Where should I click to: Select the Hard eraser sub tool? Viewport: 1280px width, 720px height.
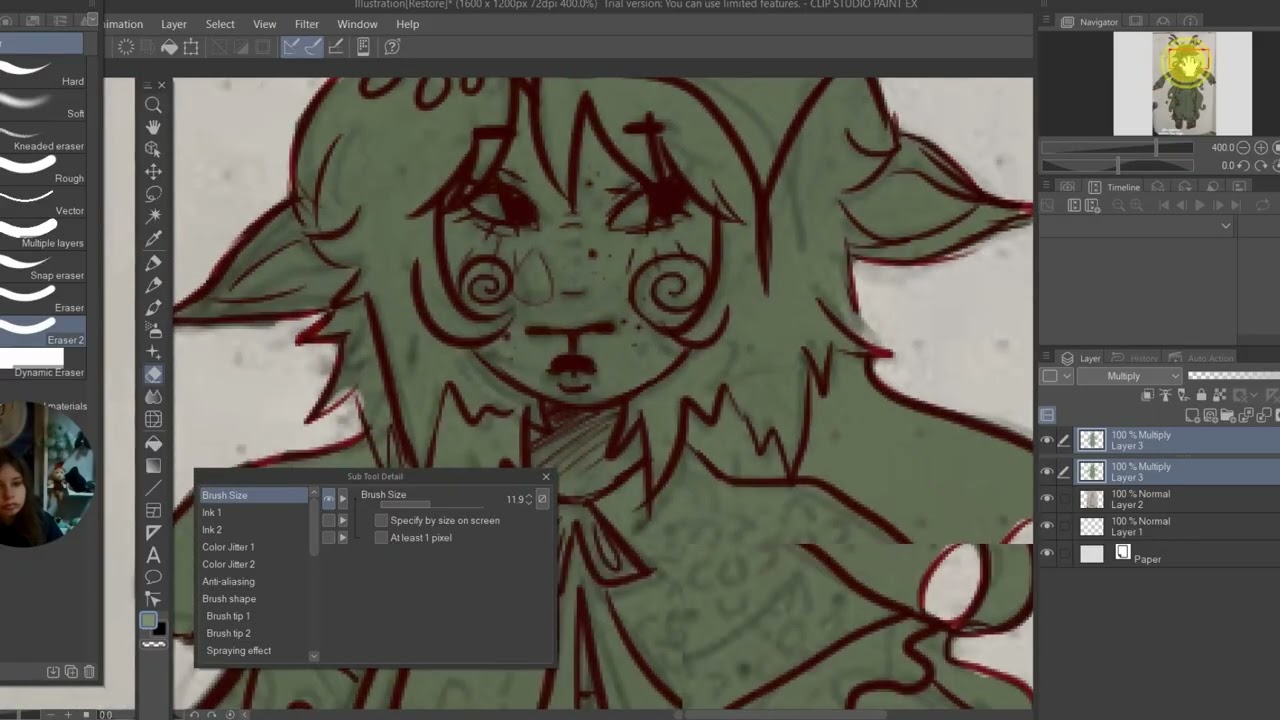(42, 72)
